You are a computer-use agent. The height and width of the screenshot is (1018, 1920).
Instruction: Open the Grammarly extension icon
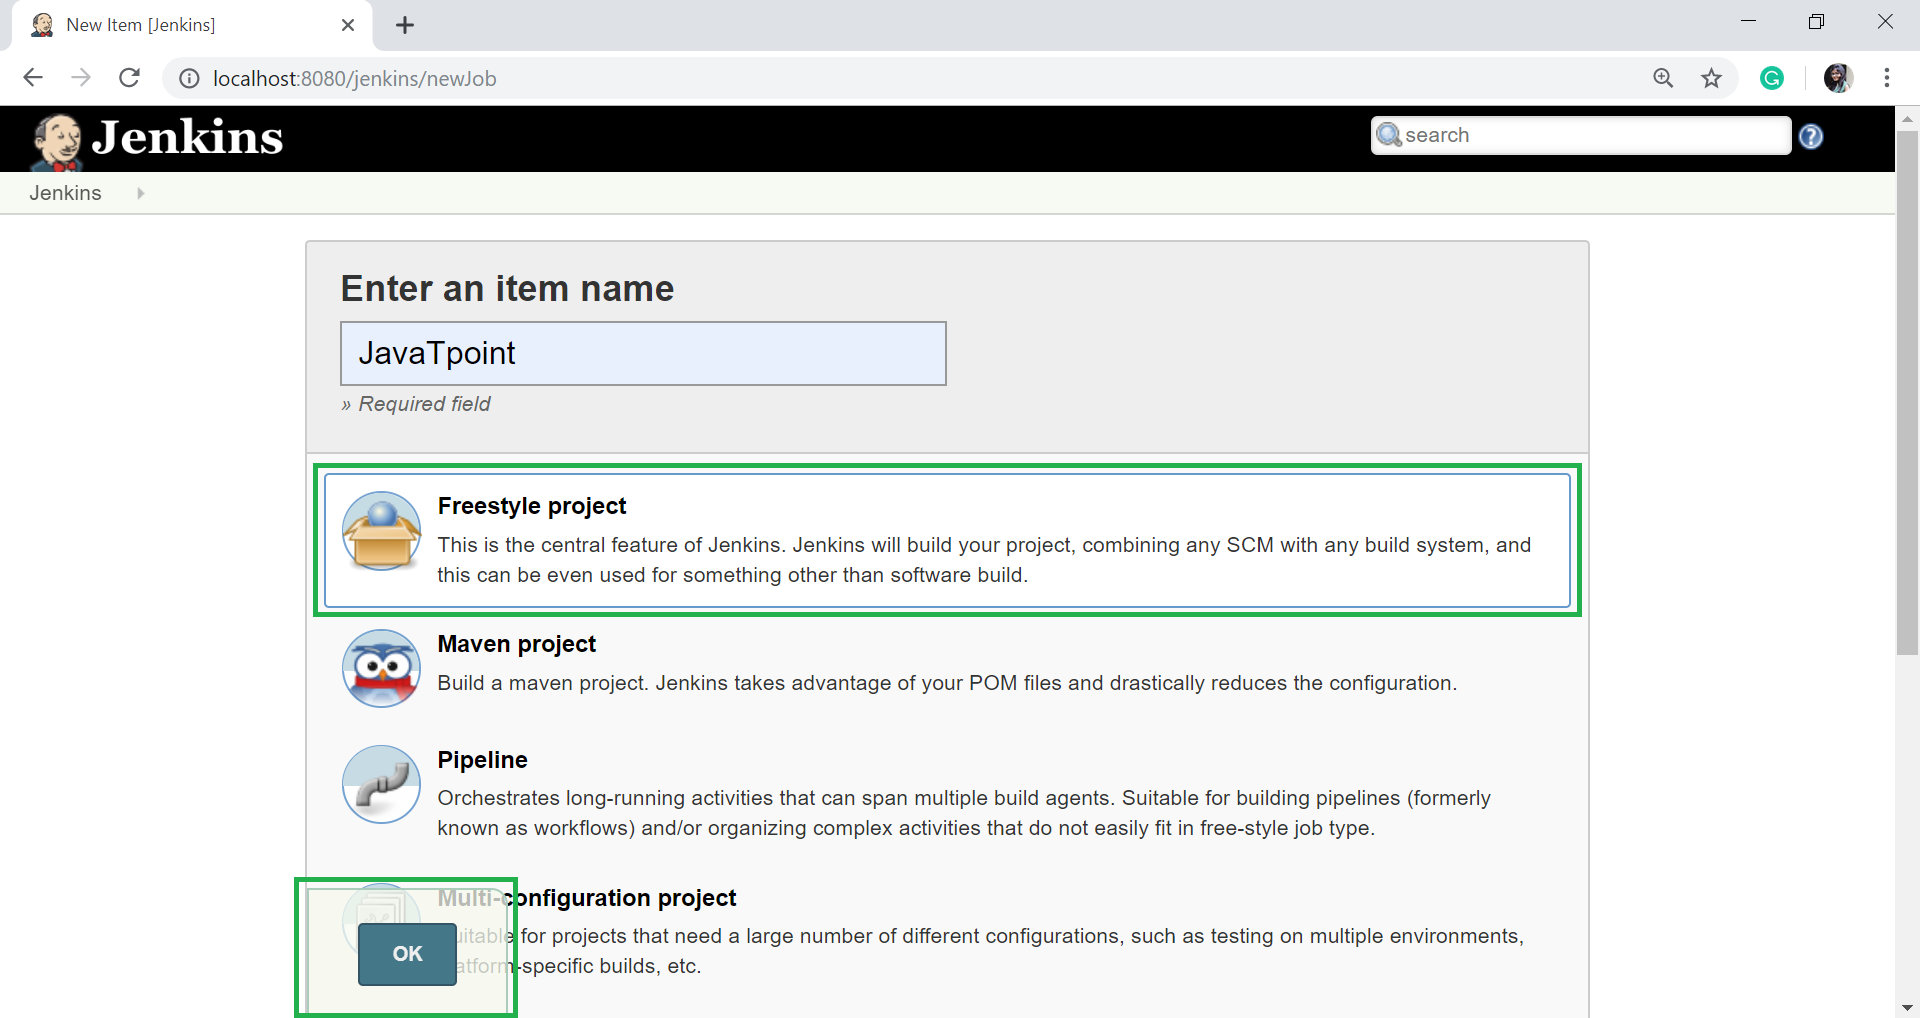coord(1772,78)
